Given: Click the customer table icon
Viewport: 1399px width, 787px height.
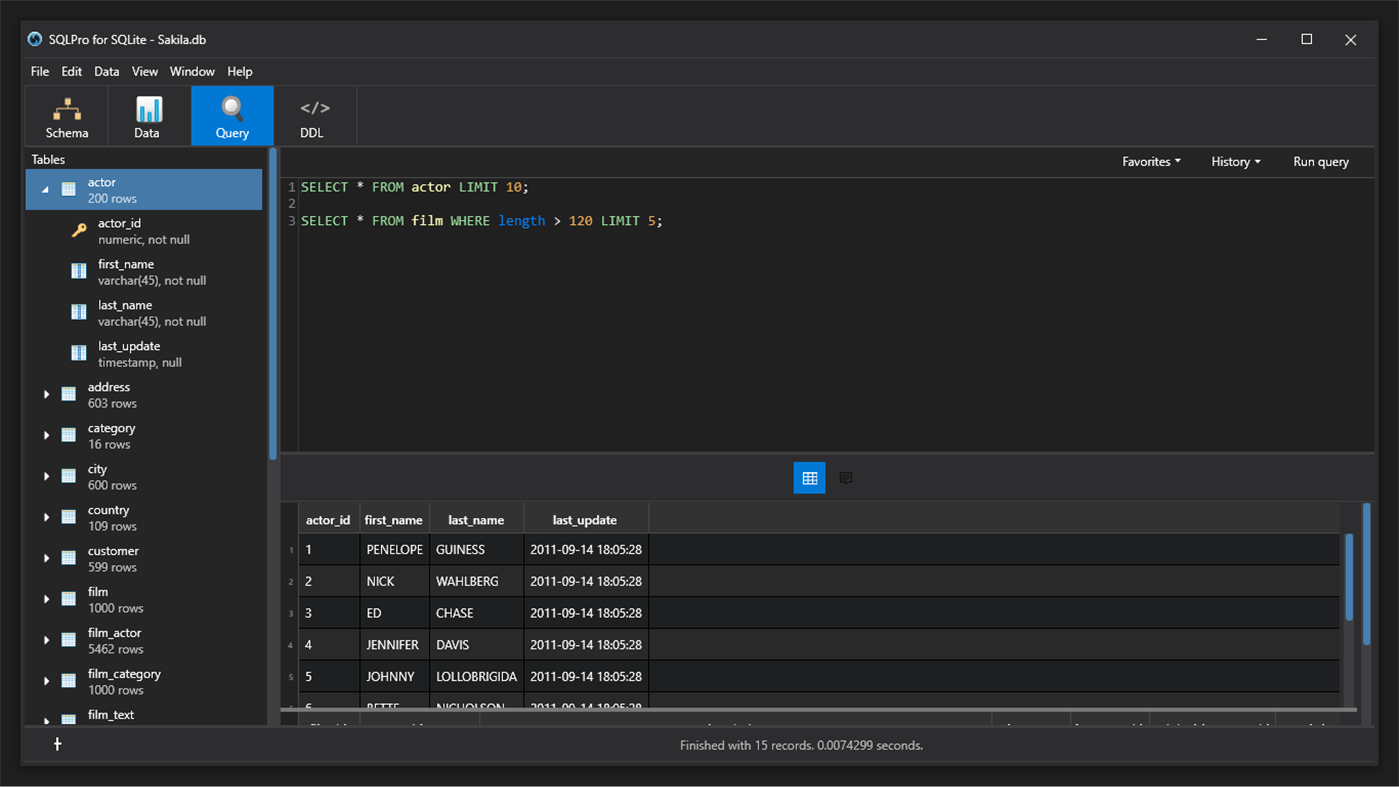Looking at the screenshot, I should [69, 558].
